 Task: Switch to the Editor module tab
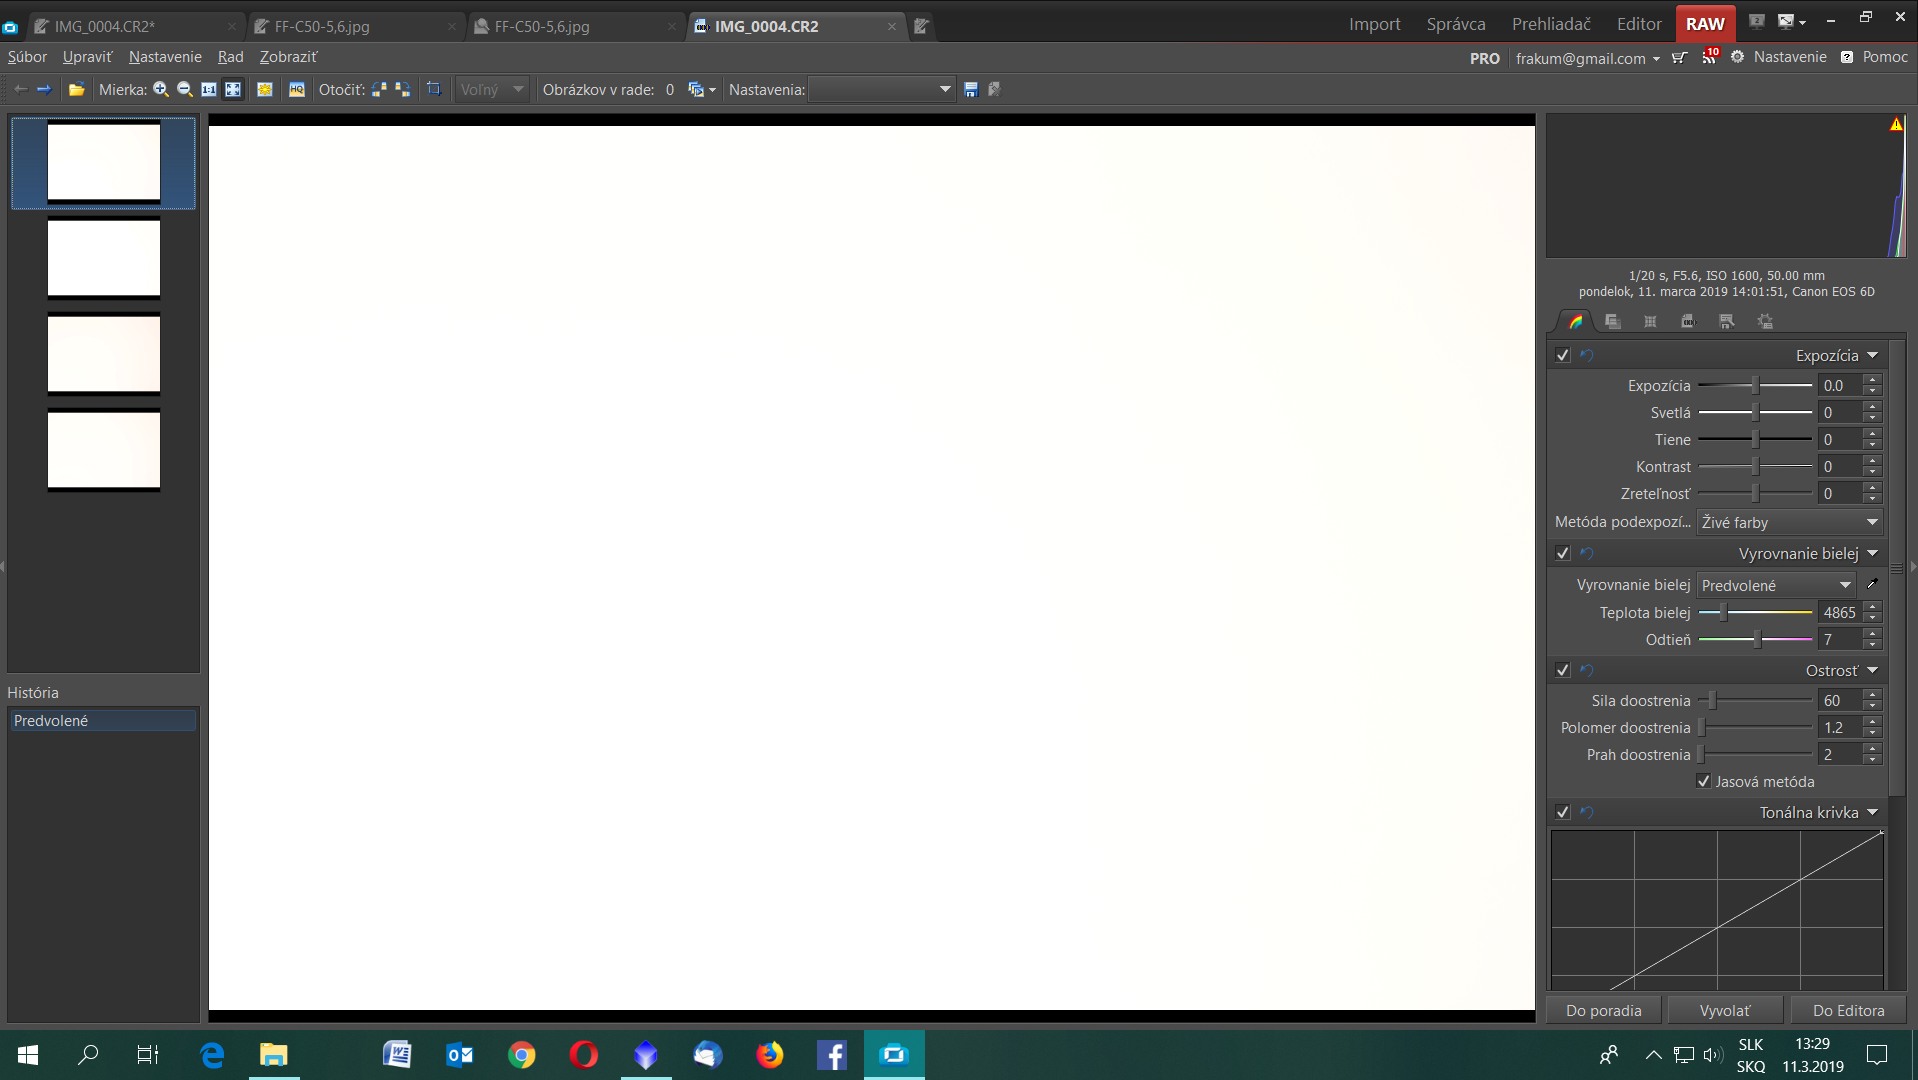(x=1638, y=24)
